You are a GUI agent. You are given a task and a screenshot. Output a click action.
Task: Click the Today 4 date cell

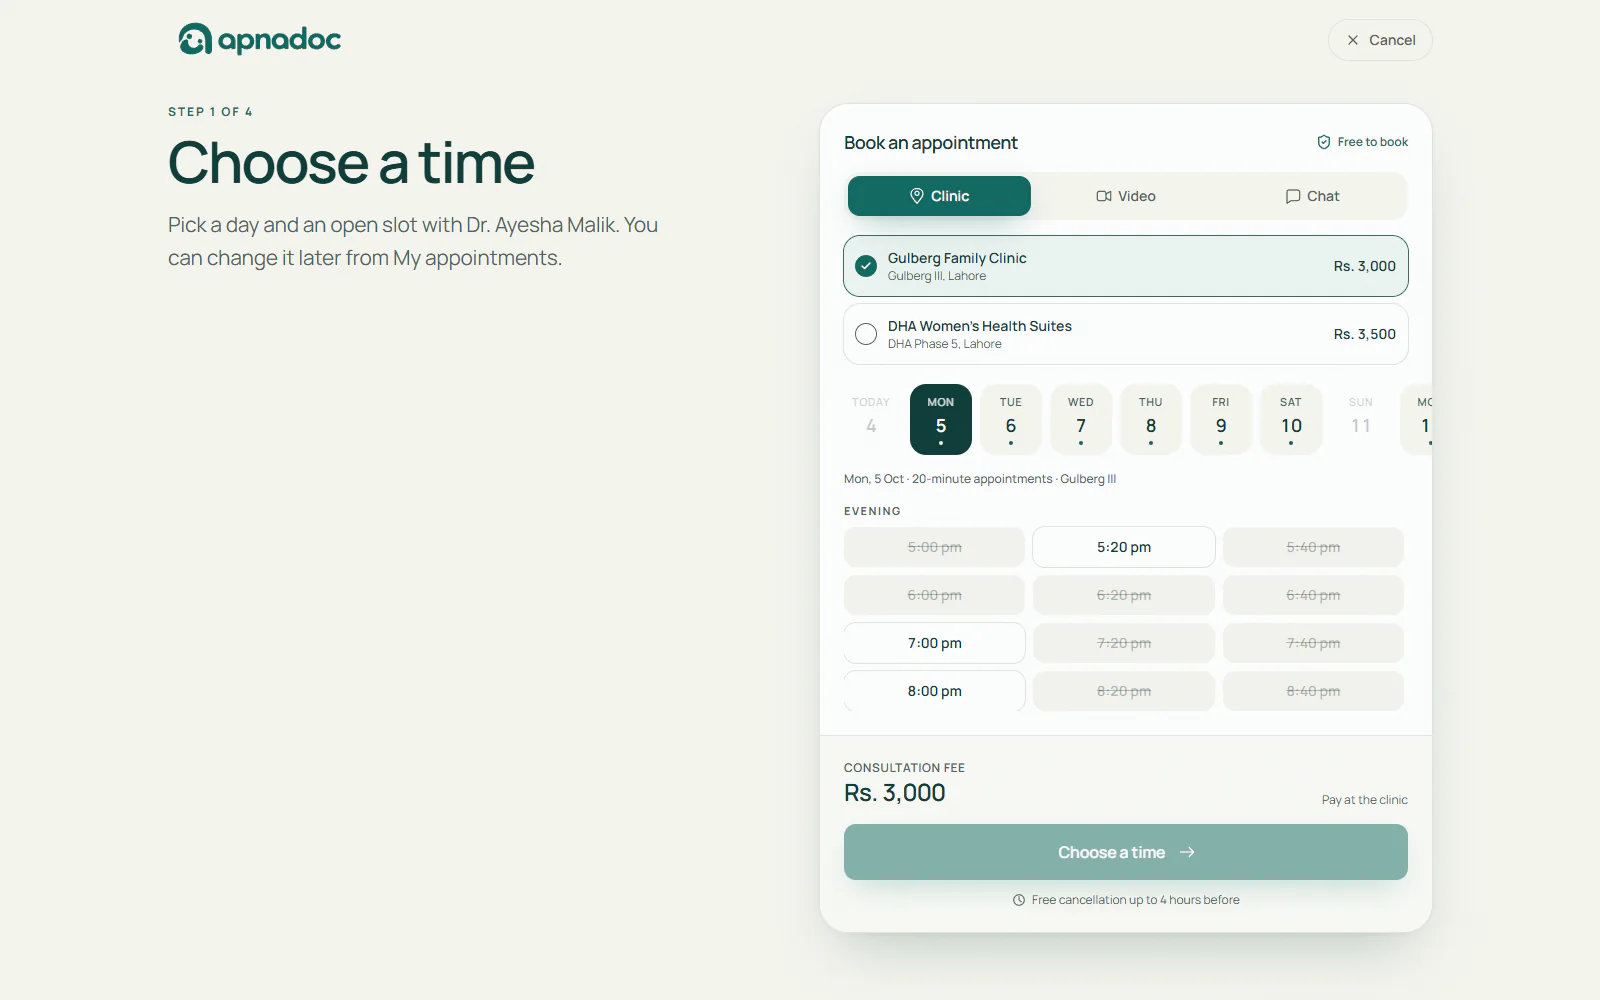coord(871,419)
